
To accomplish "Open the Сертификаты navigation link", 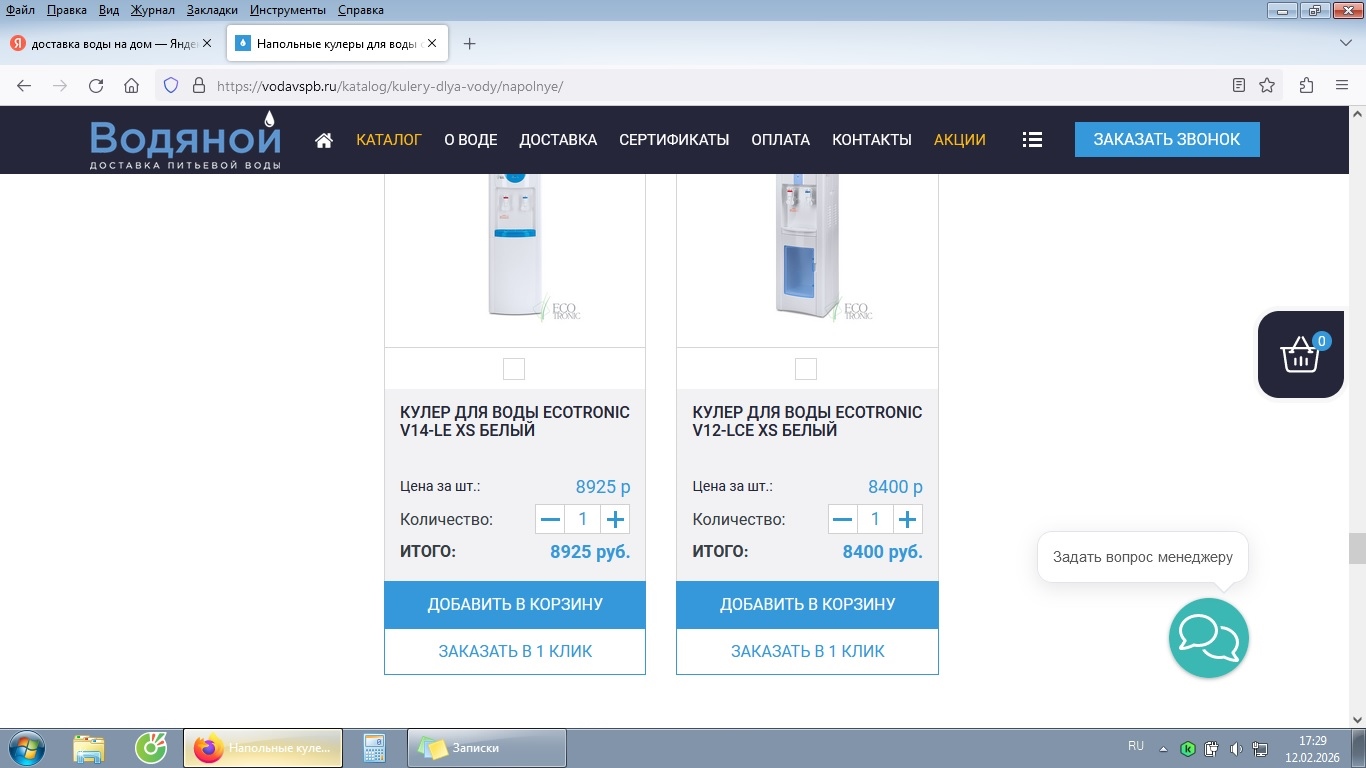I will pos(674,140).
